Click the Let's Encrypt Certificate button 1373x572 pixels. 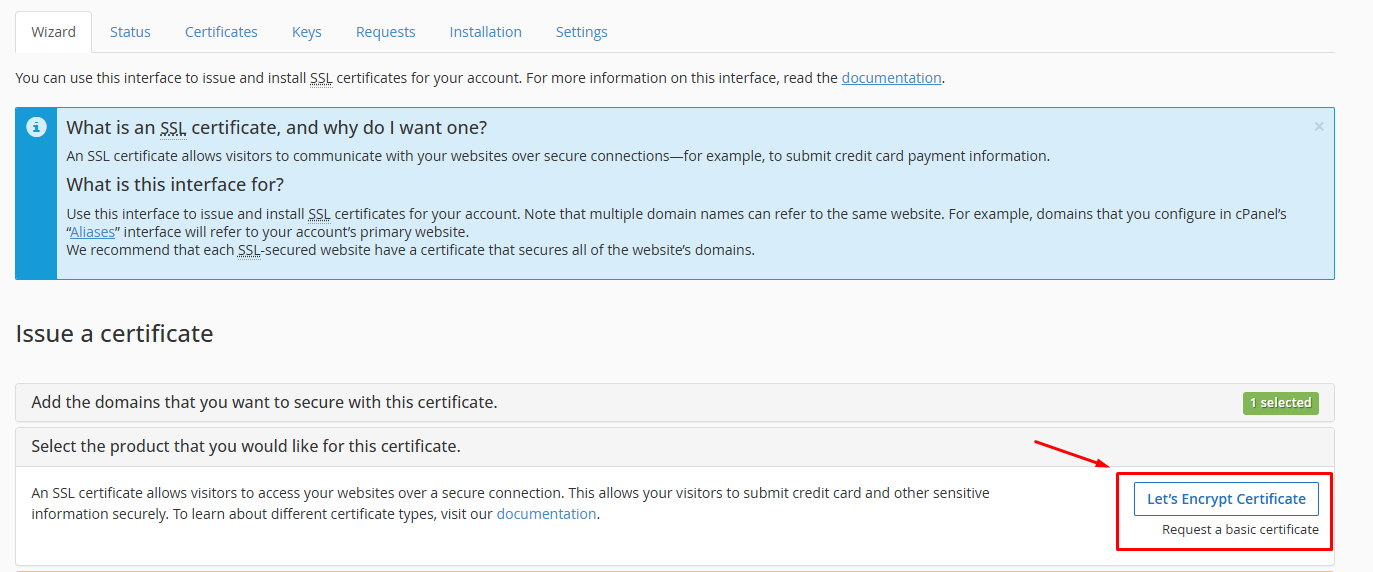pos(1226,499)
